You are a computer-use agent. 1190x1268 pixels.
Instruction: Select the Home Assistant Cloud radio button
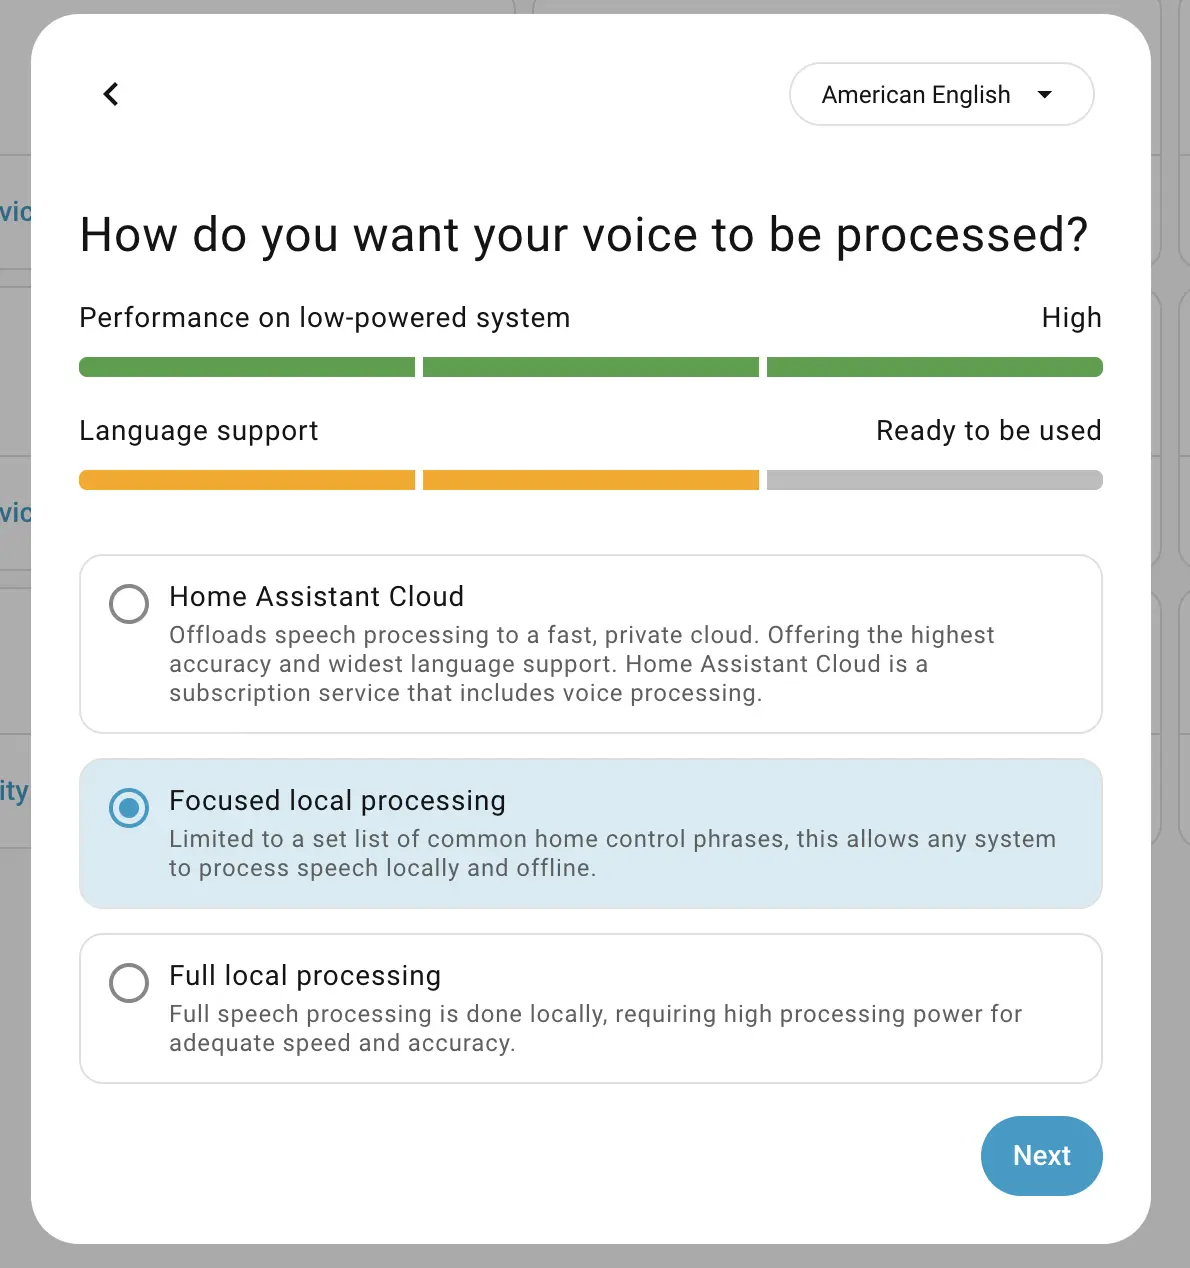pos(129,604)
